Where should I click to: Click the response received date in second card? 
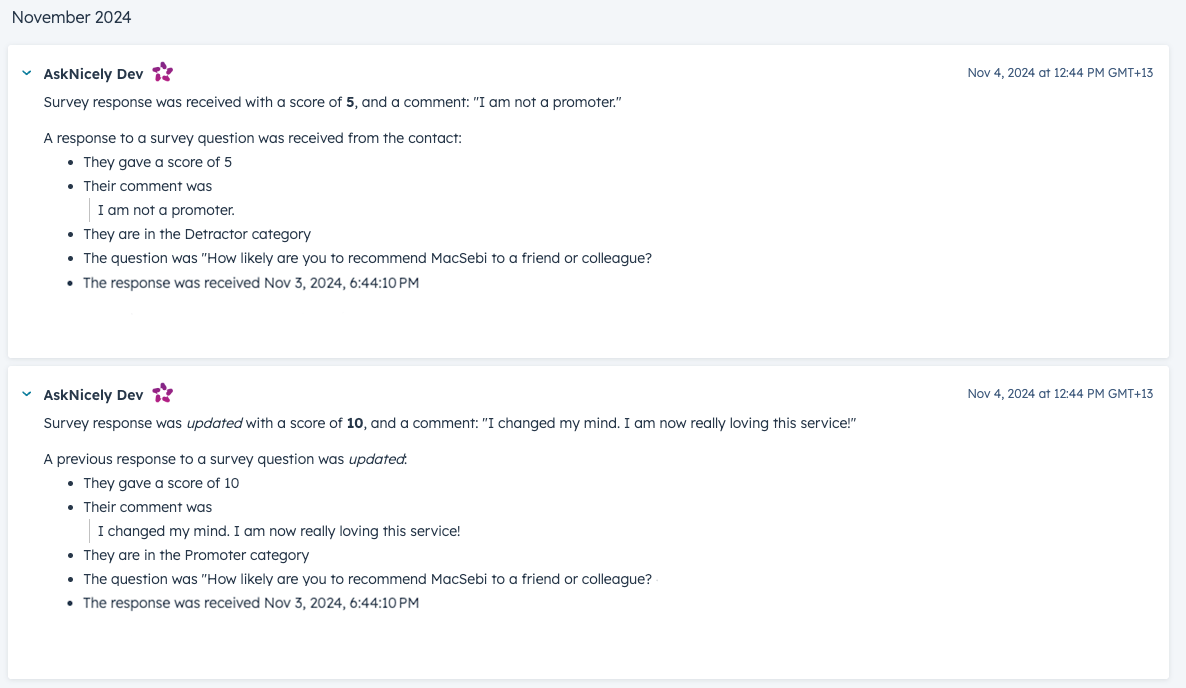251,603
